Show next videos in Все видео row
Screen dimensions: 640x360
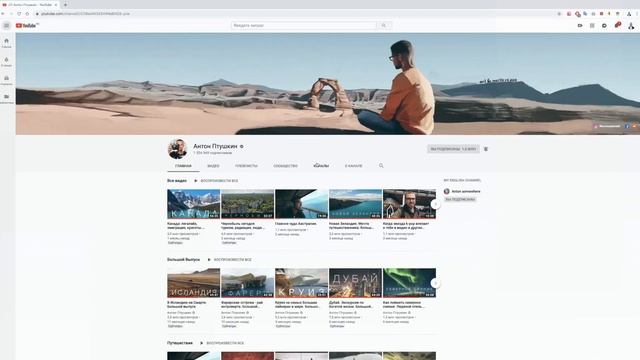click(x=436, y=204)
